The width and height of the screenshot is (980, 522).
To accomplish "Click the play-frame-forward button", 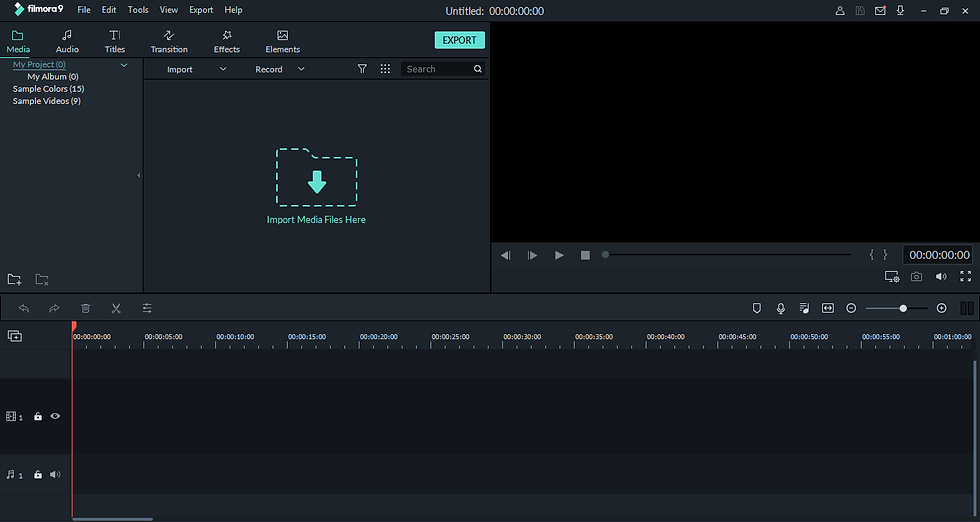I will (x=532, y=255).
